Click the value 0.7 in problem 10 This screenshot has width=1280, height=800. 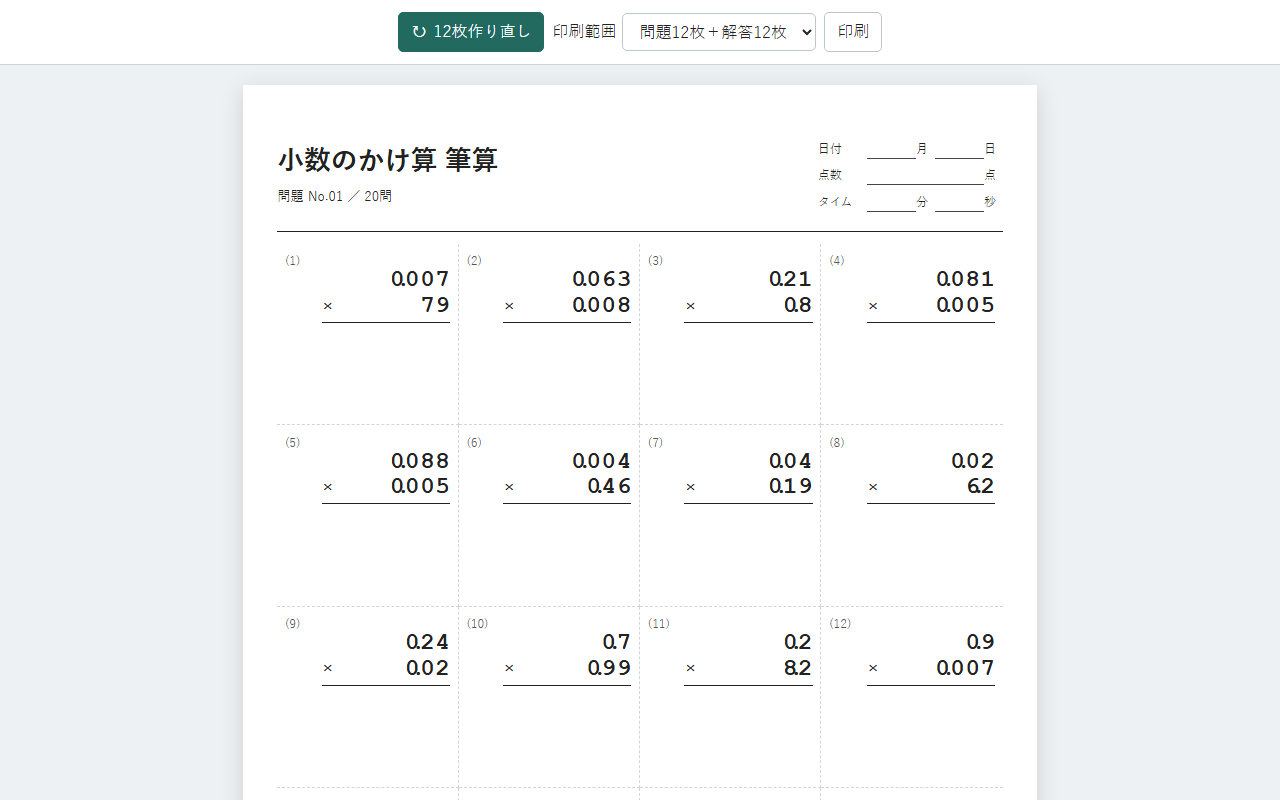click(x=617, y=642)
